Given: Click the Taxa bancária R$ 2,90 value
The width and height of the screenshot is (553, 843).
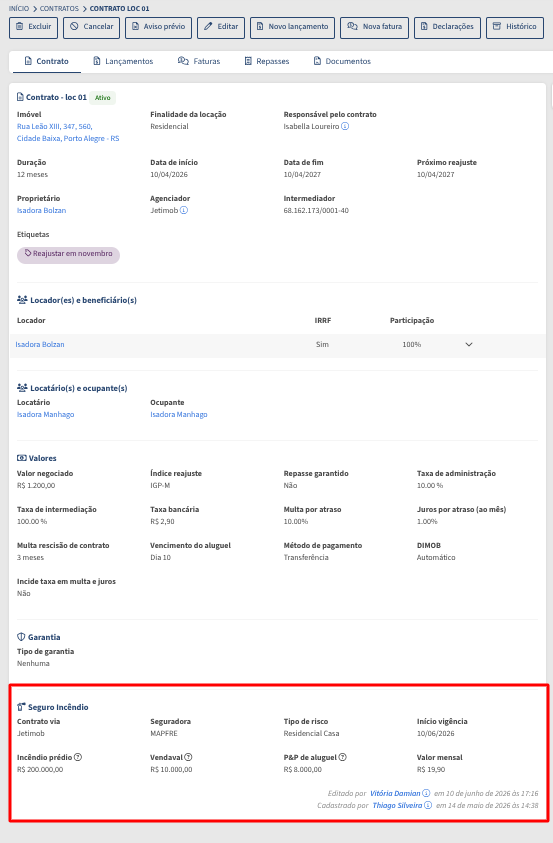Looking at the screenshot, I should (162, 521).
